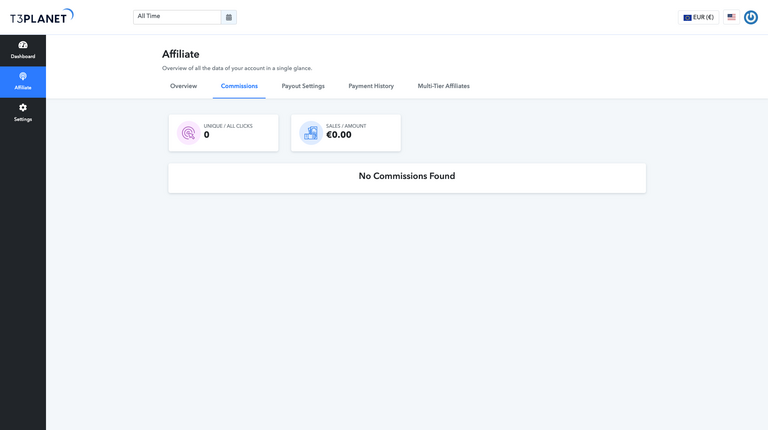Screen dimensions: 768x430
Task: Click the No Commissions Found message
Action: 407,176
